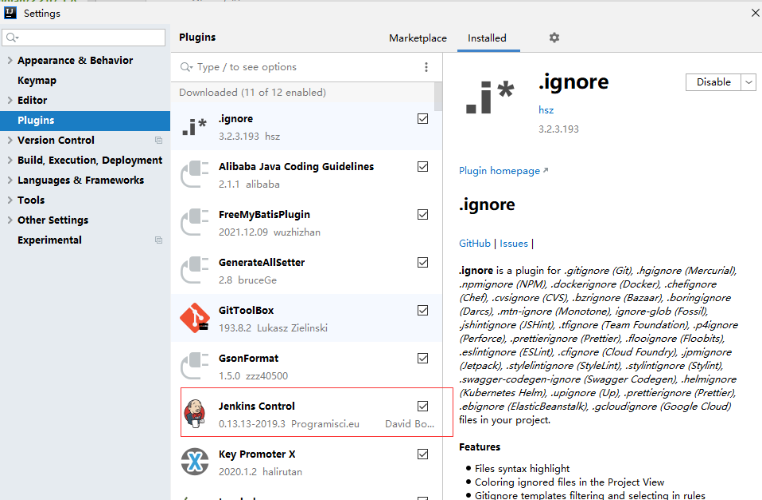Select the GitToolBox plugin name
This screenshot has width=762, height=500.
tap(246, 310)
